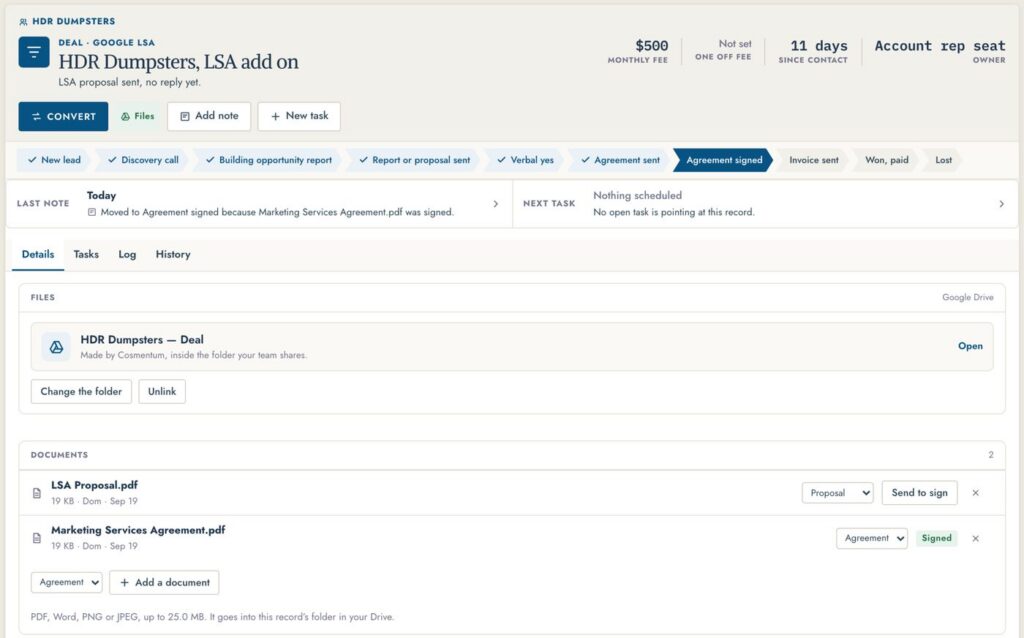Click the deal record icon beside the title
This screenshot has height=638, width=1024.
(x=34, y=52)
